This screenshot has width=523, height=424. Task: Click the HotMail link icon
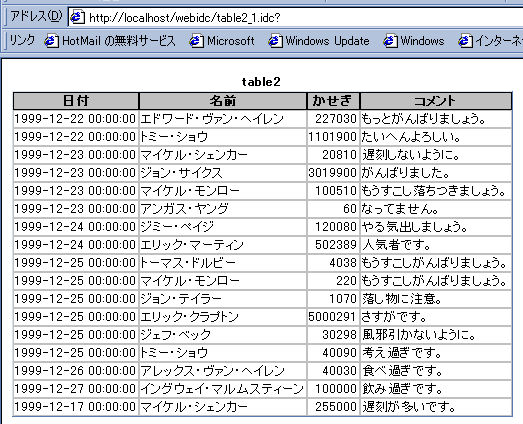point(51,41)
